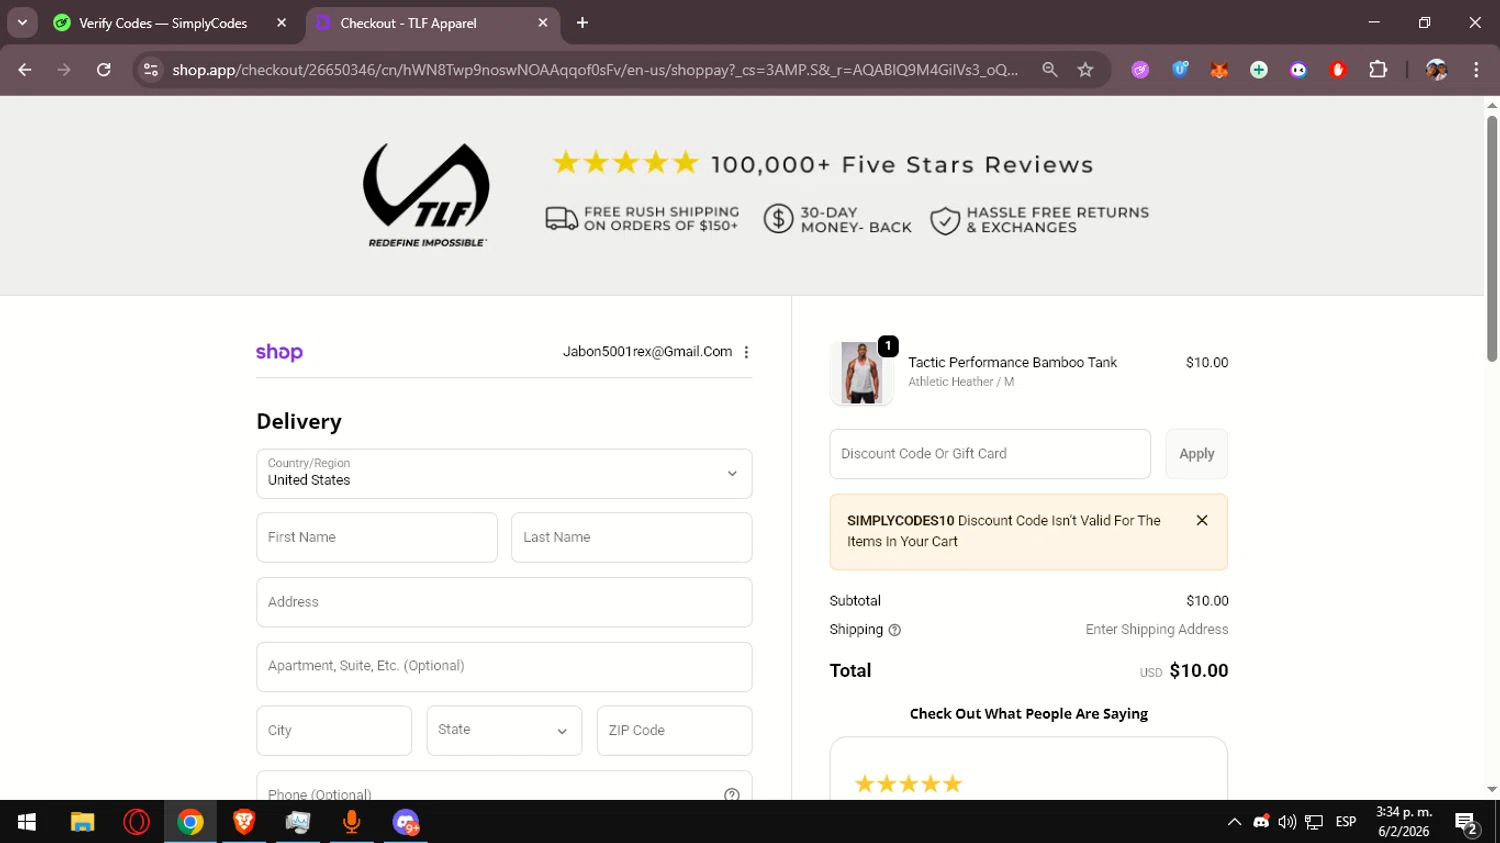The width and height of the screenshot is (1500, 843).
Task: Open Brave browser from the taskbar
Action: point(244,822)
